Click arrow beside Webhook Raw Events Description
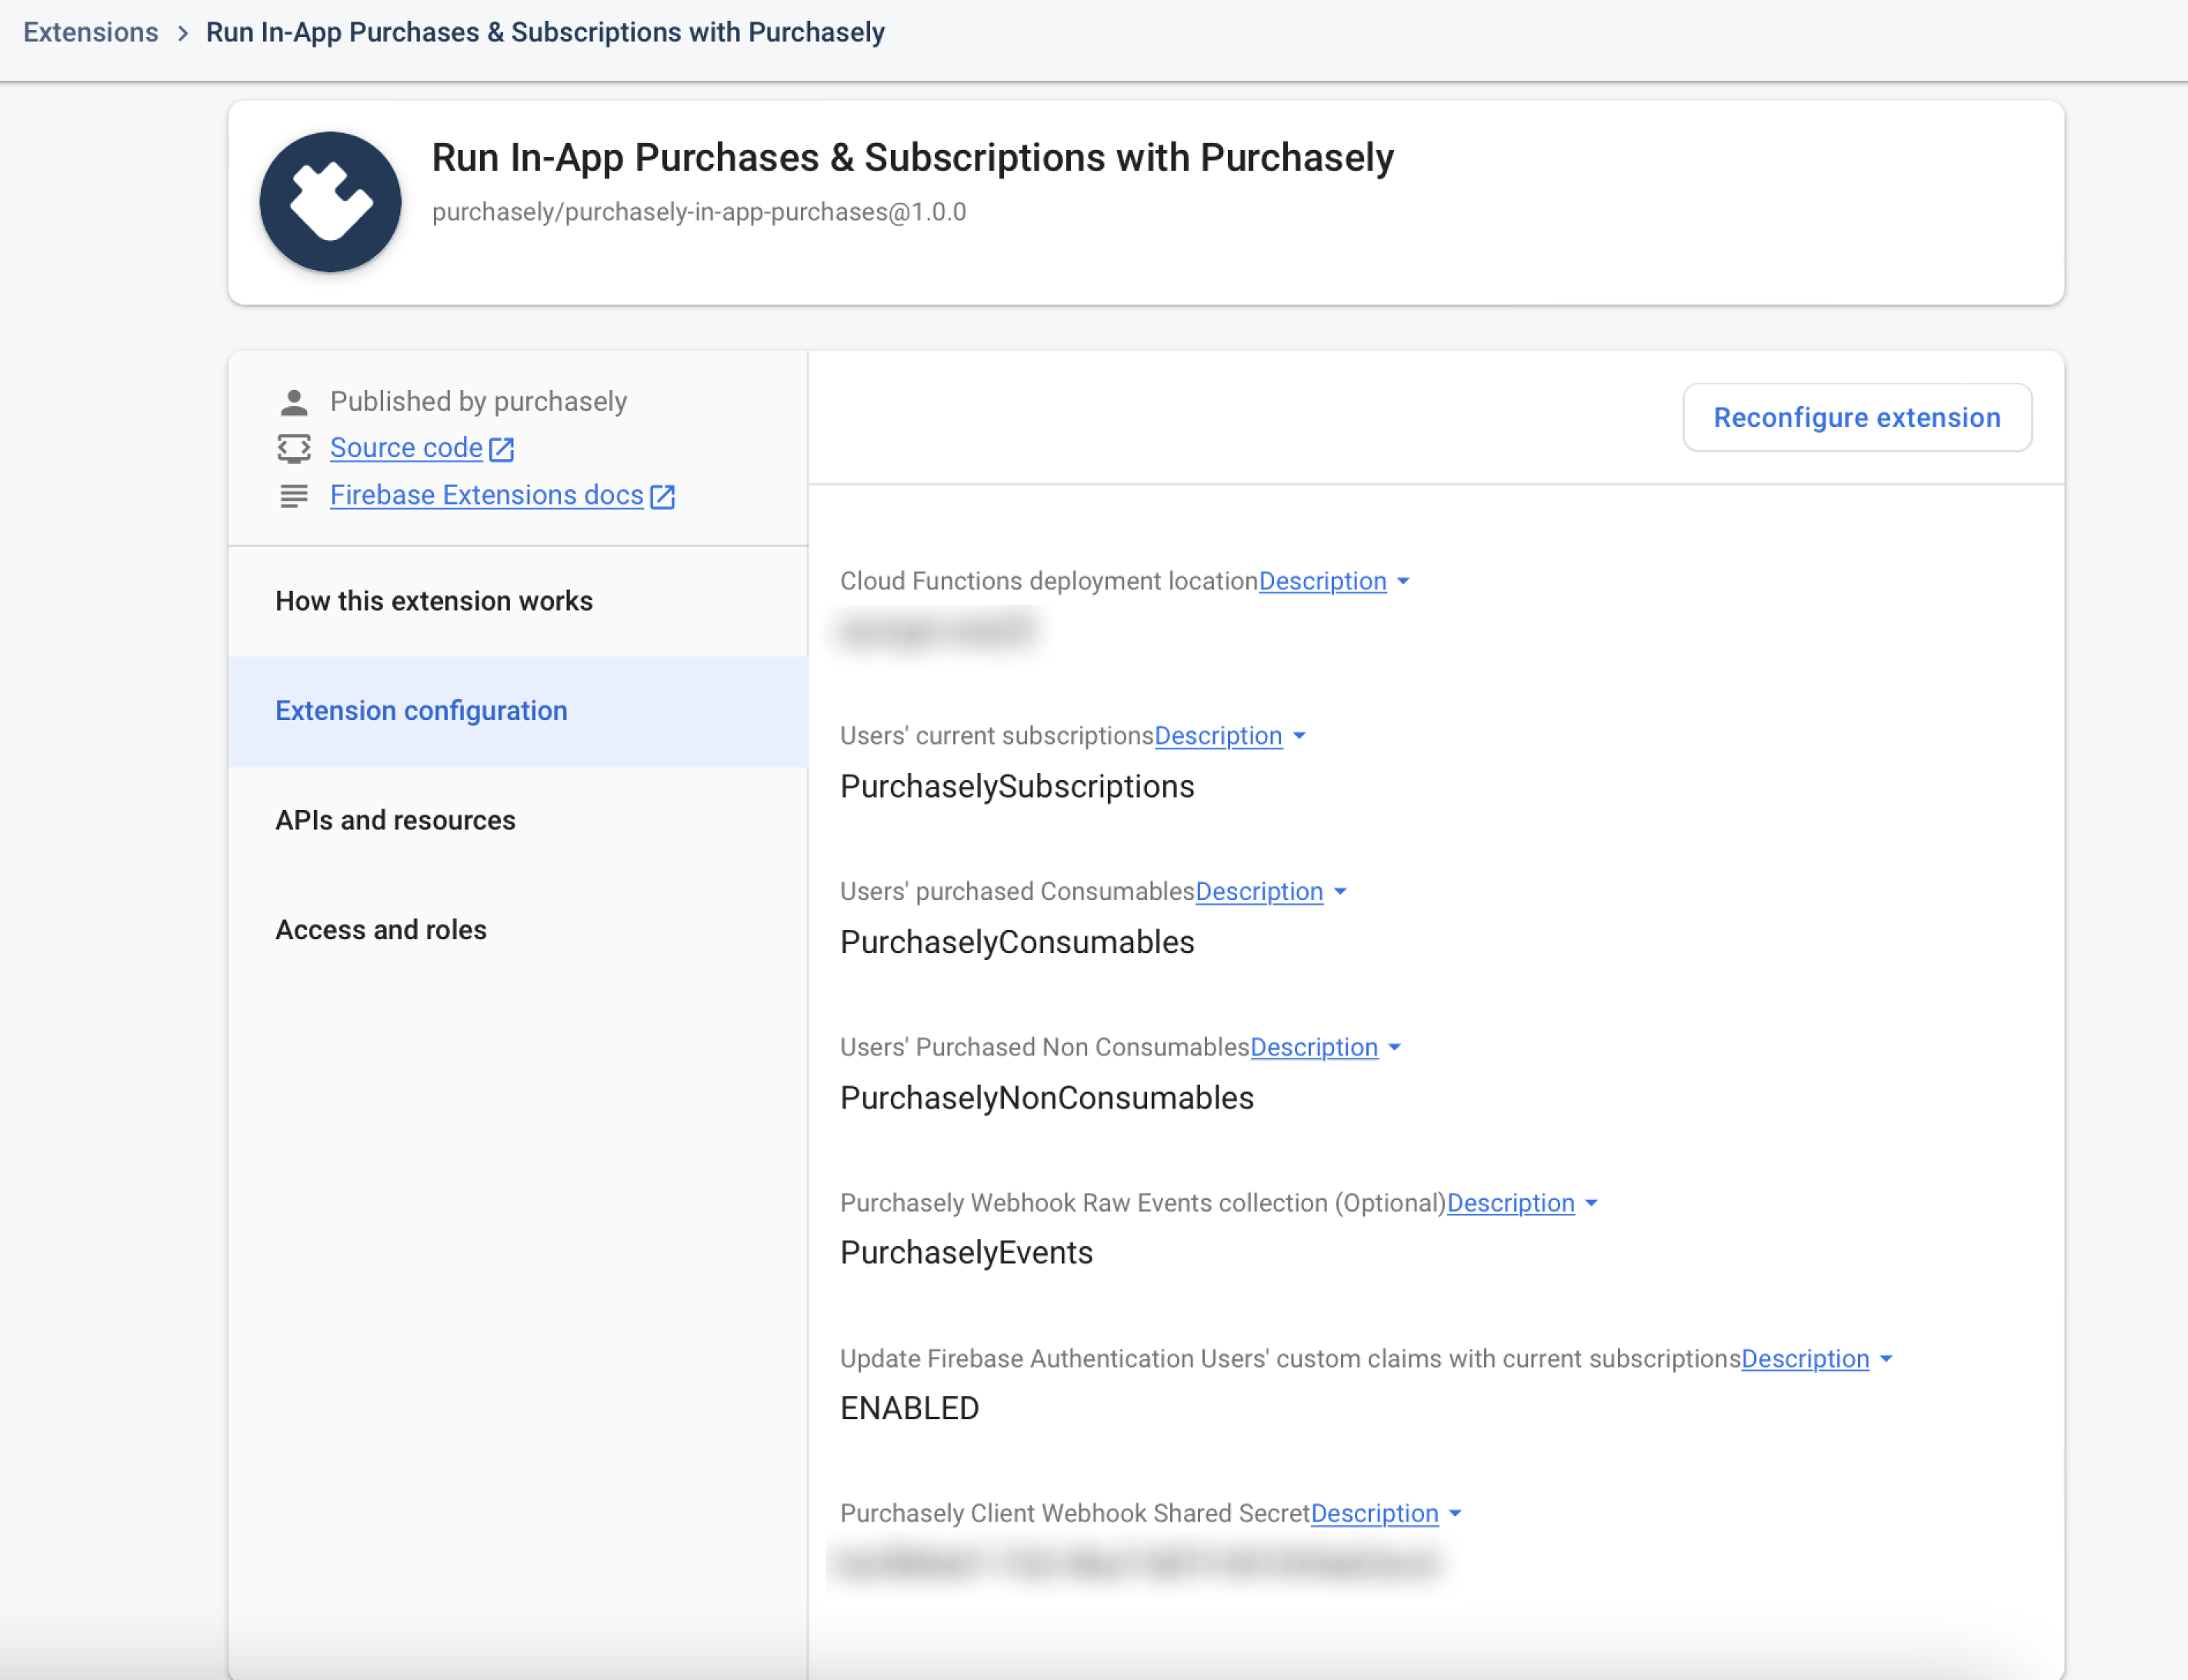2188x1680 pixels. (x=1591, y=1203)
